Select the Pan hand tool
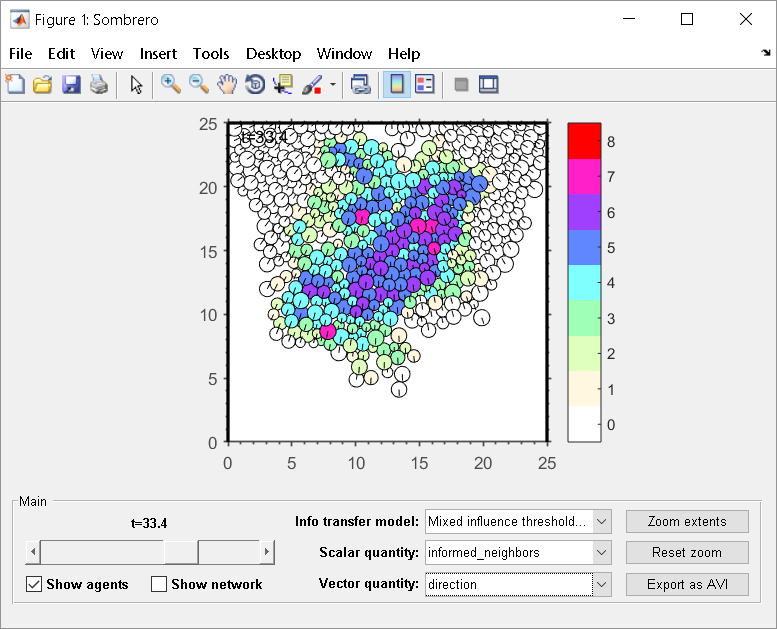The width and height of the screenshot is (777, 629). [x=227, y=84]
